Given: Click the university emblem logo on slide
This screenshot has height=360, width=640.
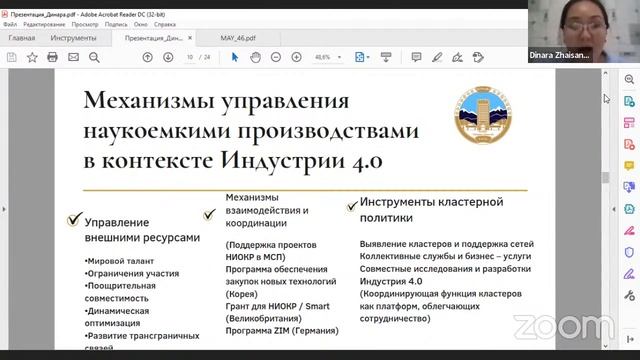Looking at the screenshot, I should [x=483, y=115].
